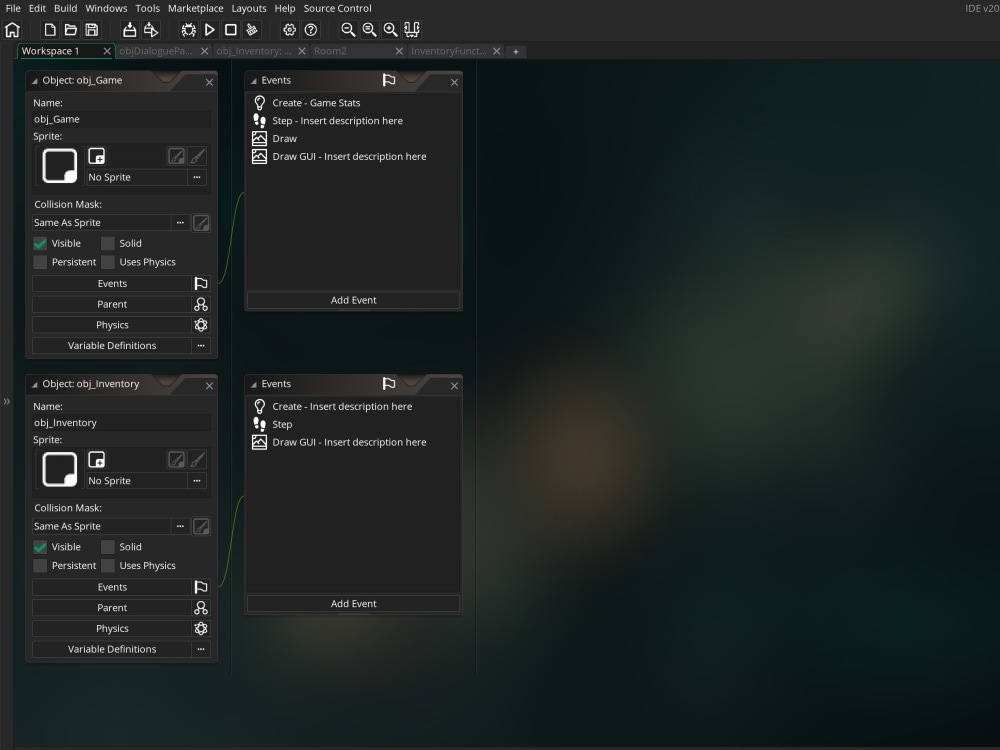The height and width of the screenshot is (750, 1000).
Task: Open the Source Control menu
Action: [x=337, y=8]
